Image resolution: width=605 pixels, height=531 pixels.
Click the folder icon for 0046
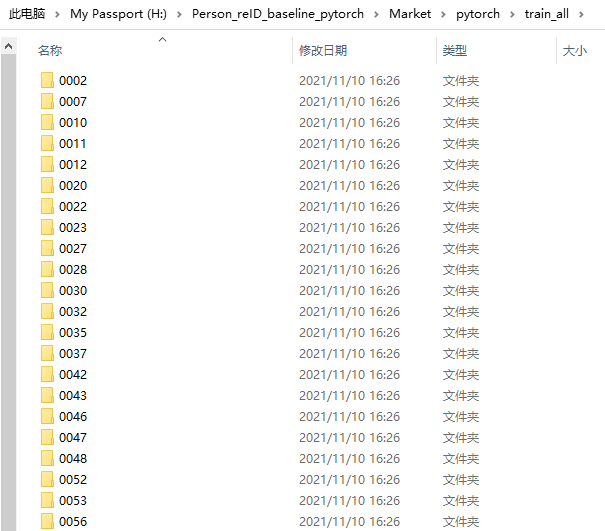[x=47, y=416]
